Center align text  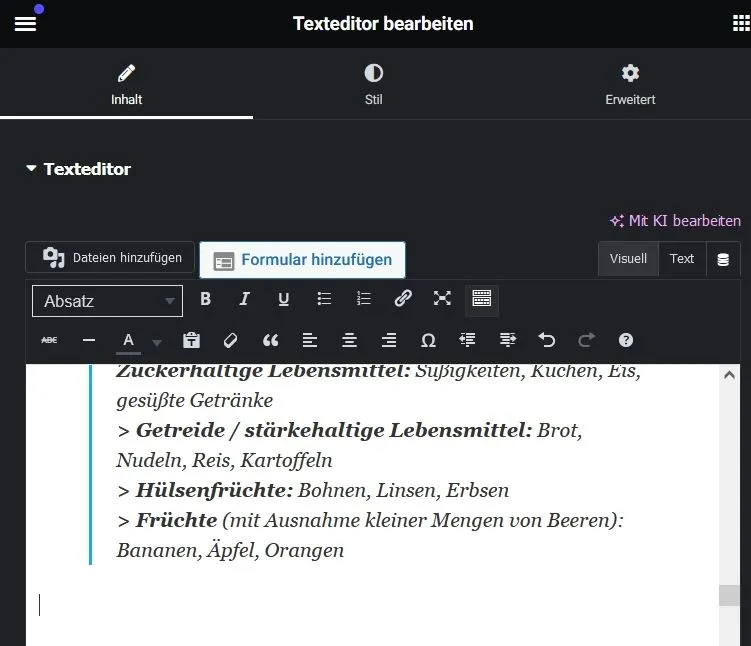[349, 340]
